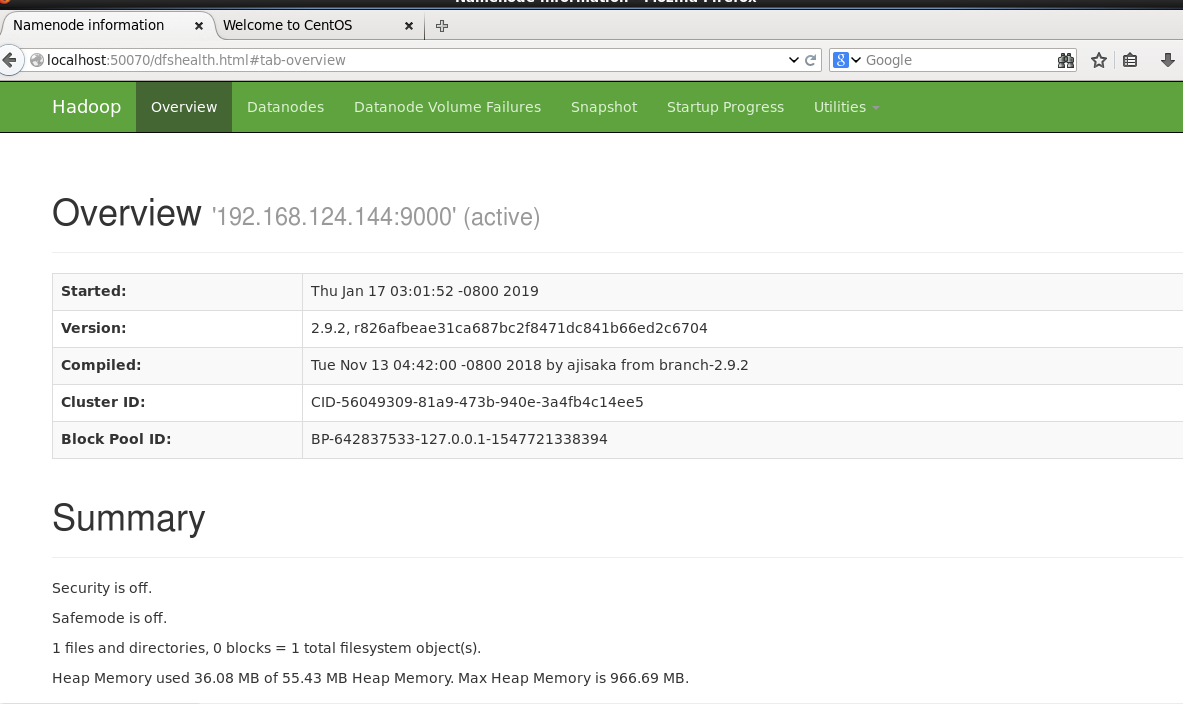
Task: Click the 'Cluster ID:' row label
Action: (x=103, y=402)
